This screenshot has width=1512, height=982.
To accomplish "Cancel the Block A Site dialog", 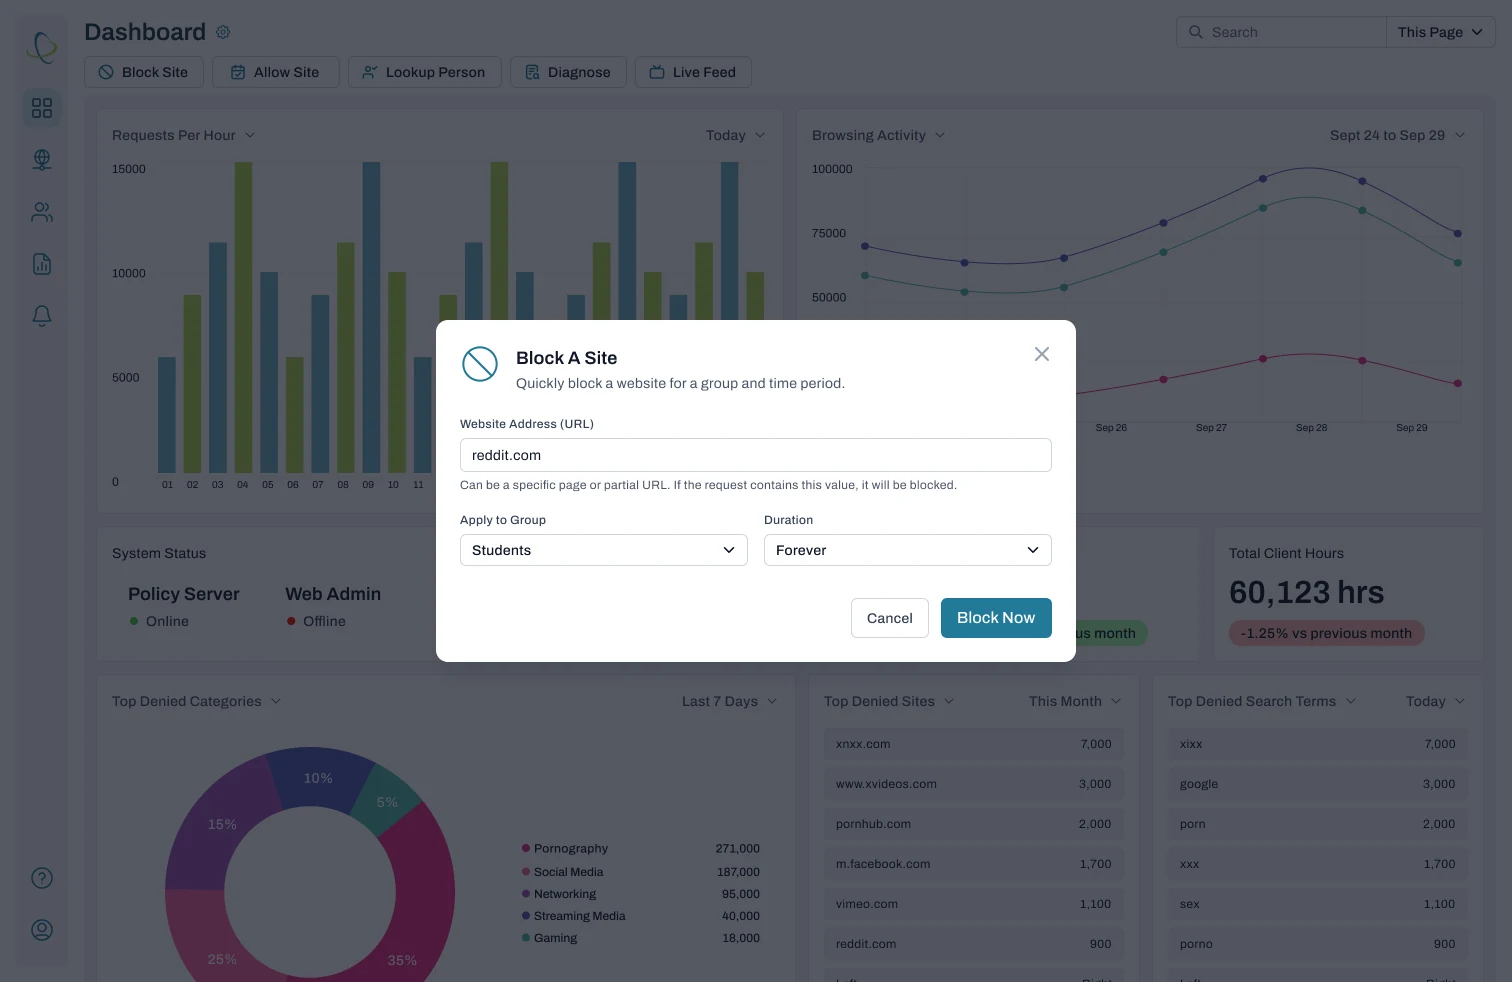I will pyautogui.click(x=890, y=618).
